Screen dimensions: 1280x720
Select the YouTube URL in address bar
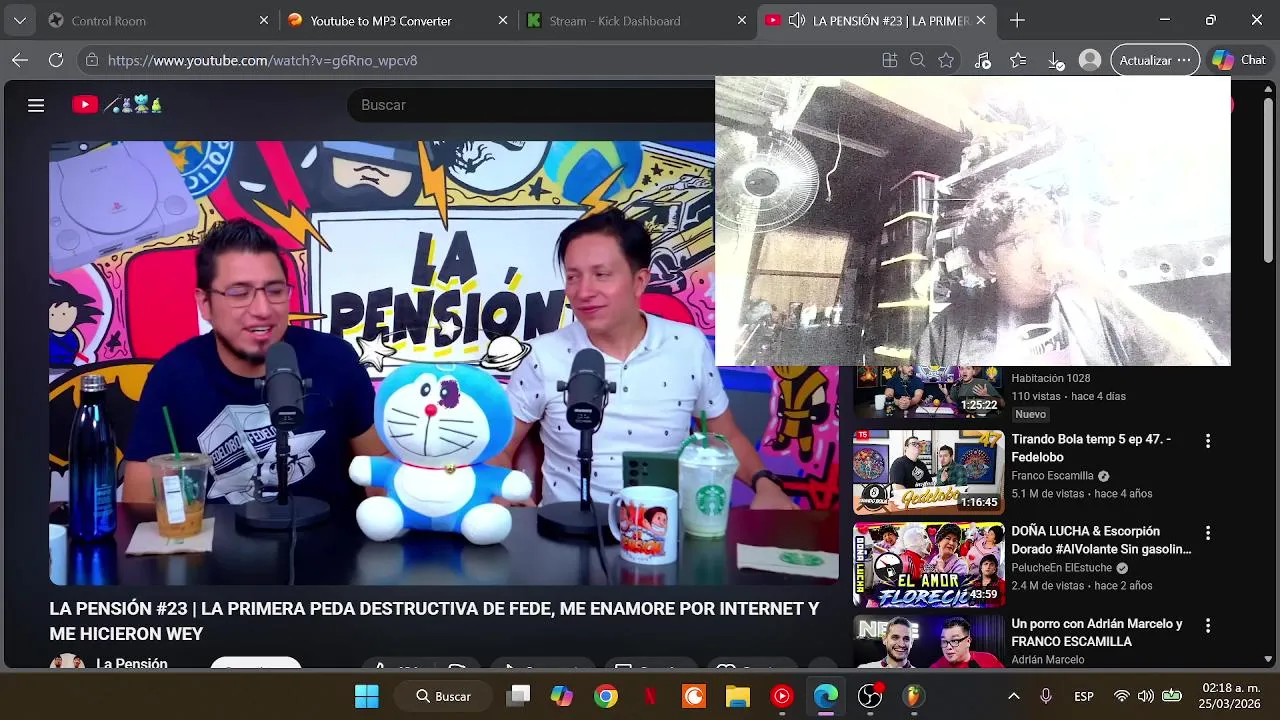[x=262, y=60]
